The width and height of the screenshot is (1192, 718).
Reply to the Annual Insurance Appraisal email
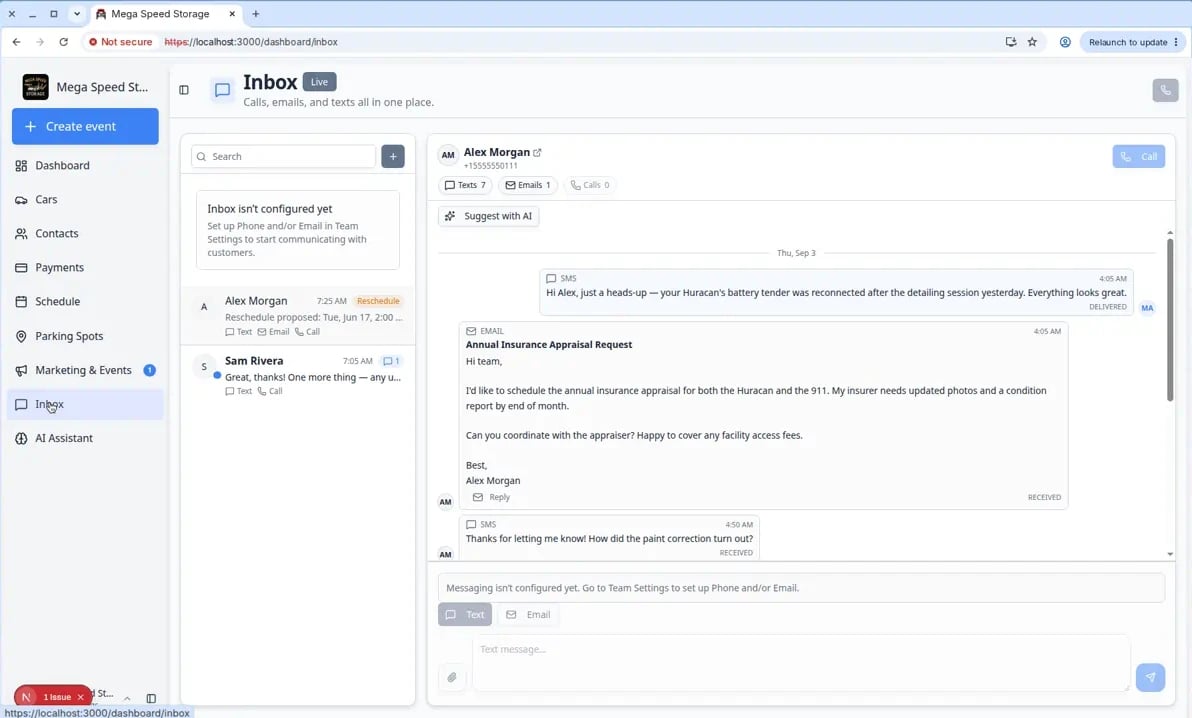(491, 497)
